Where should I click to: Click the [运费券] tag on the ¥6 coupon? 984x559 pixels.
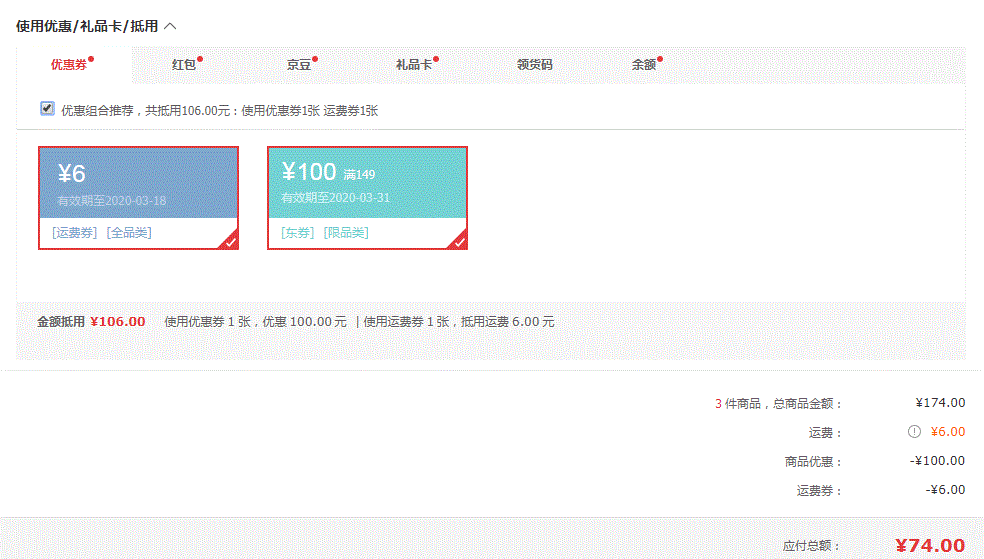pos(75,233)
